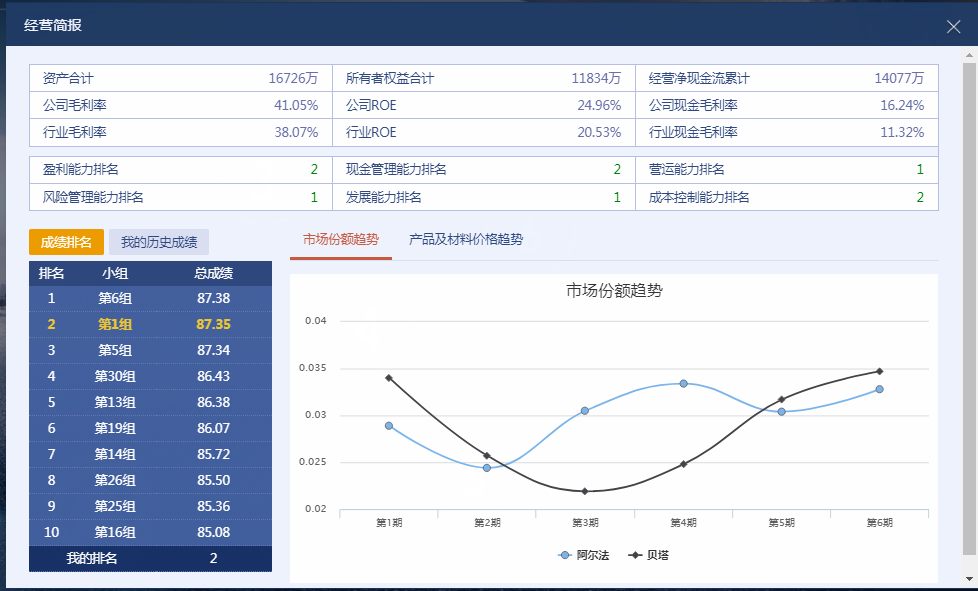
Task: Select ranking row 第26组
Action: [x=150, y=481]
